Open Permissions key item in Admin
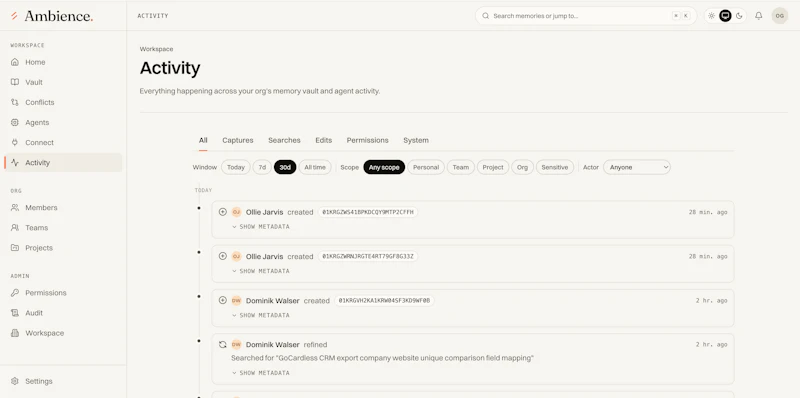 coord(63,293)
